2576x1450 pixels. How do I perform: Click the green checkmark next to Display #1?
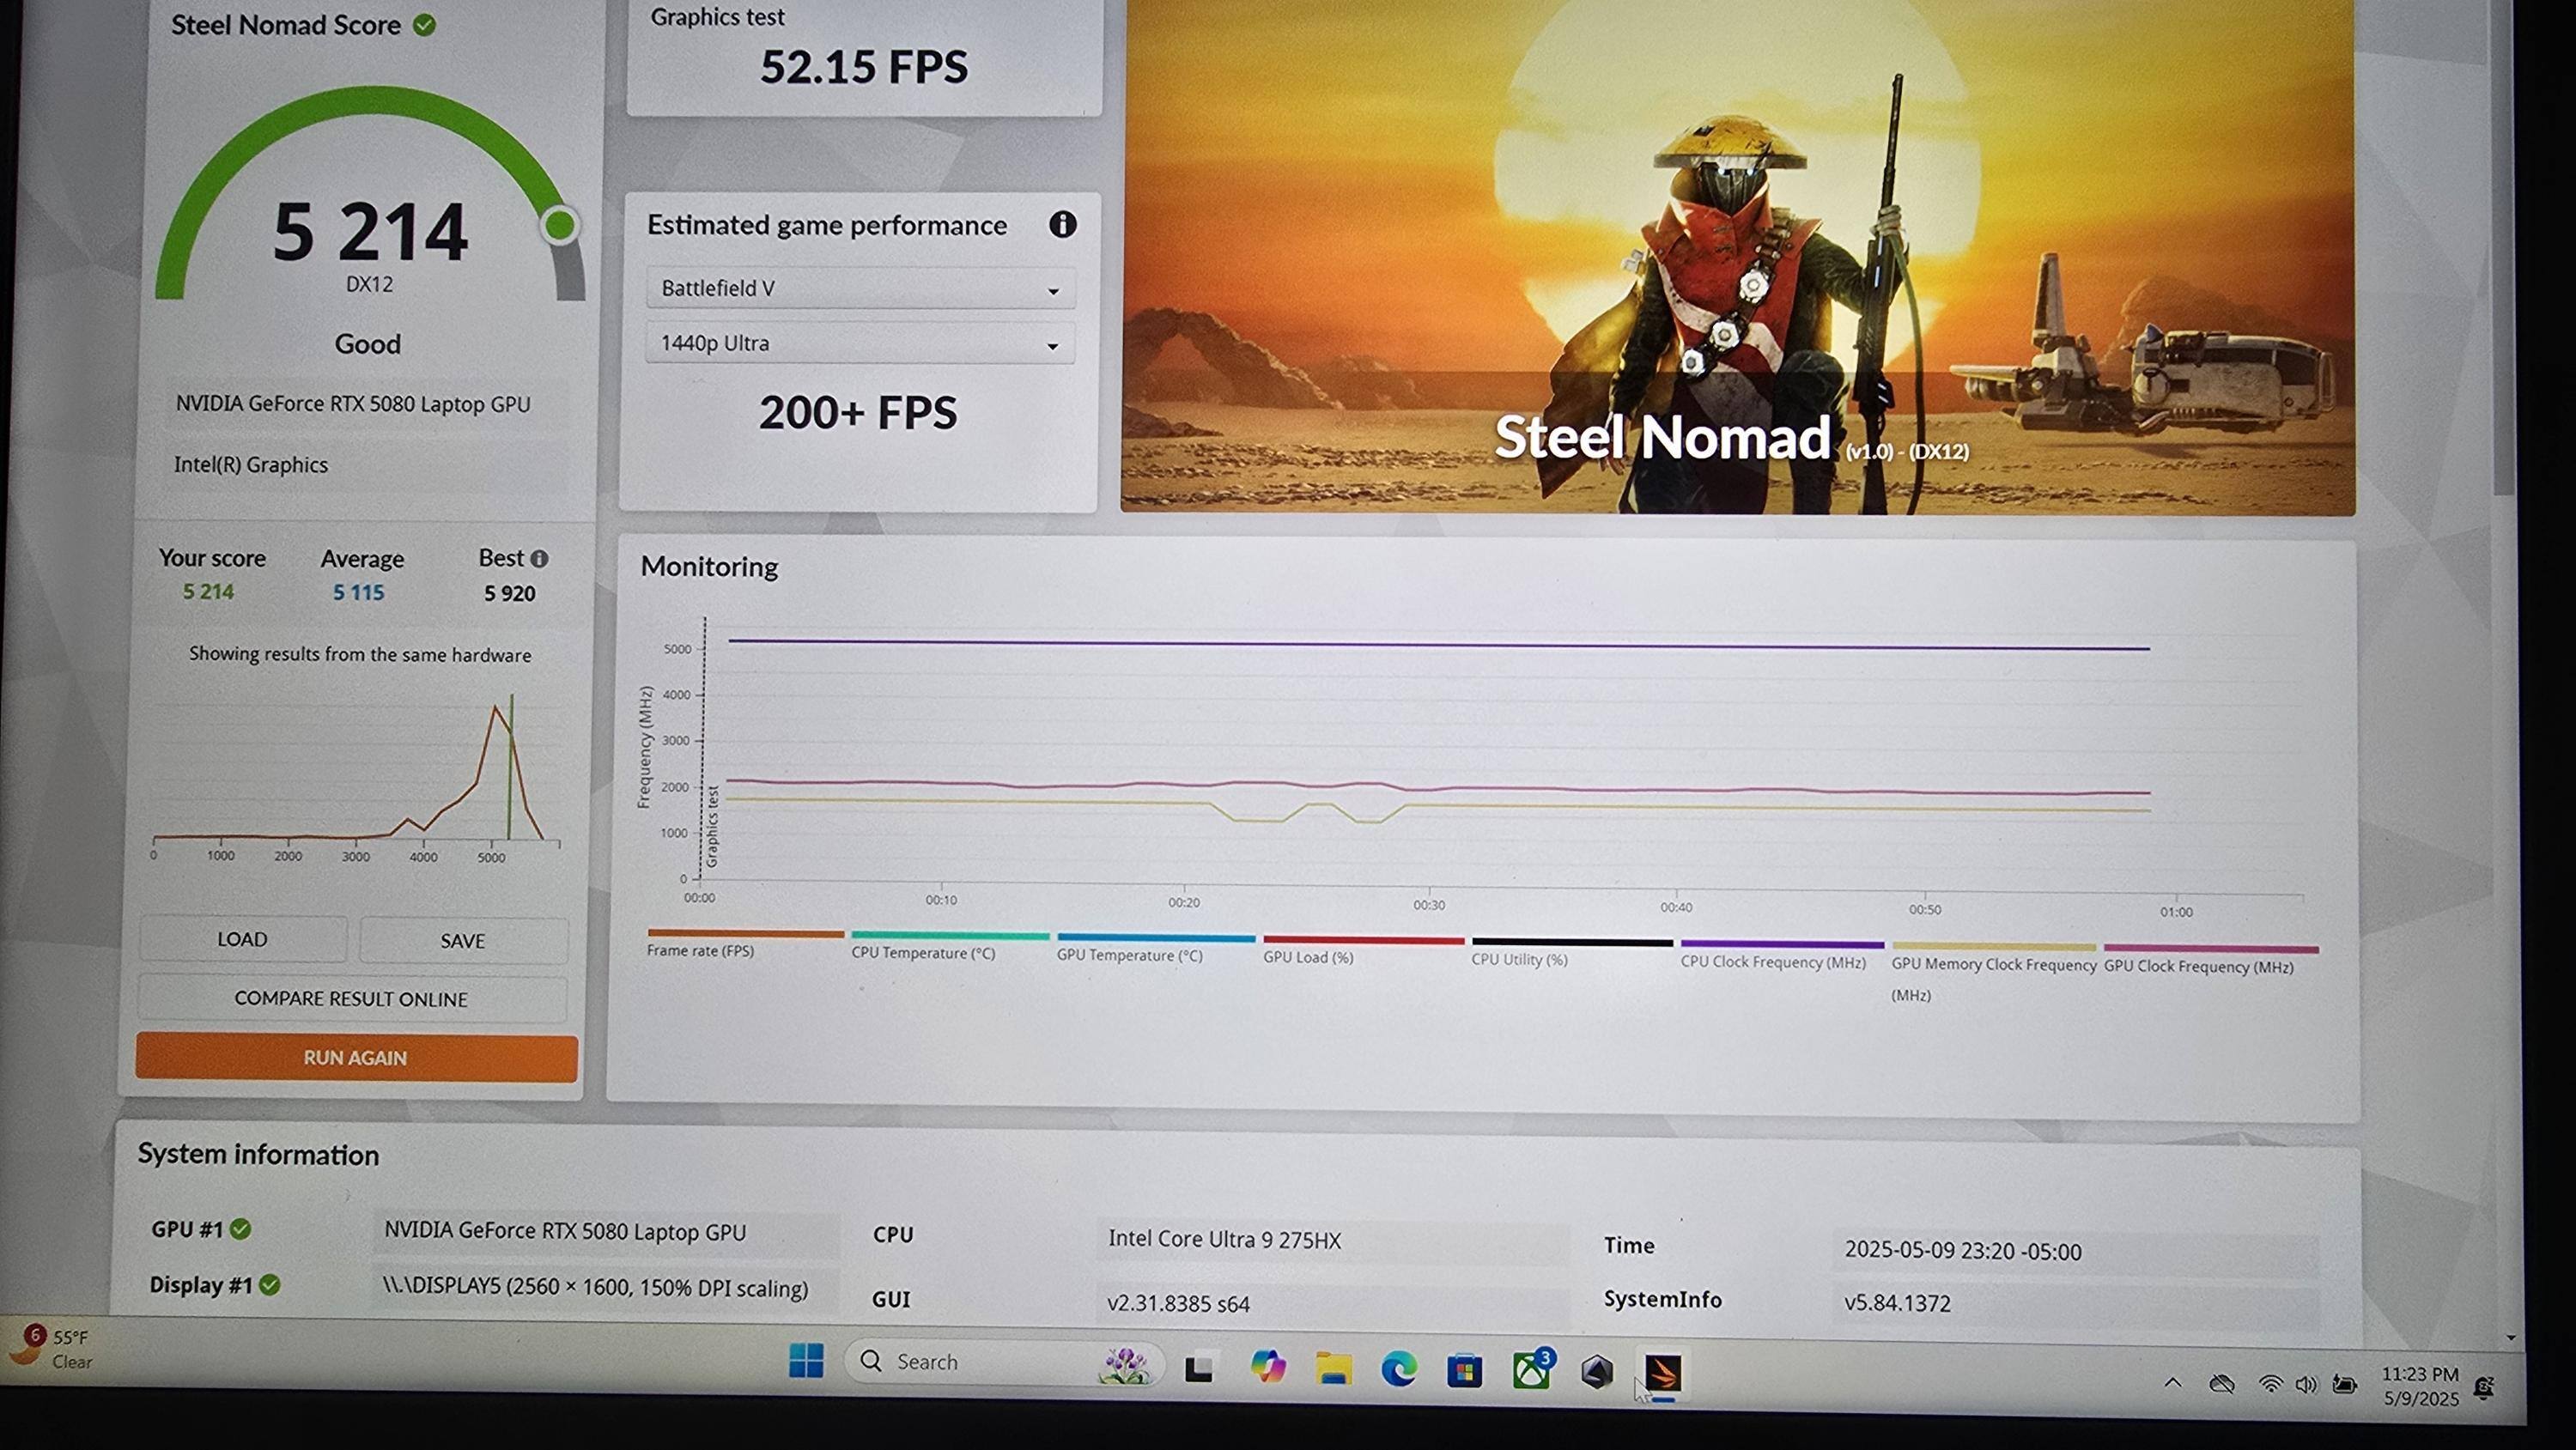click(270, 1285)
